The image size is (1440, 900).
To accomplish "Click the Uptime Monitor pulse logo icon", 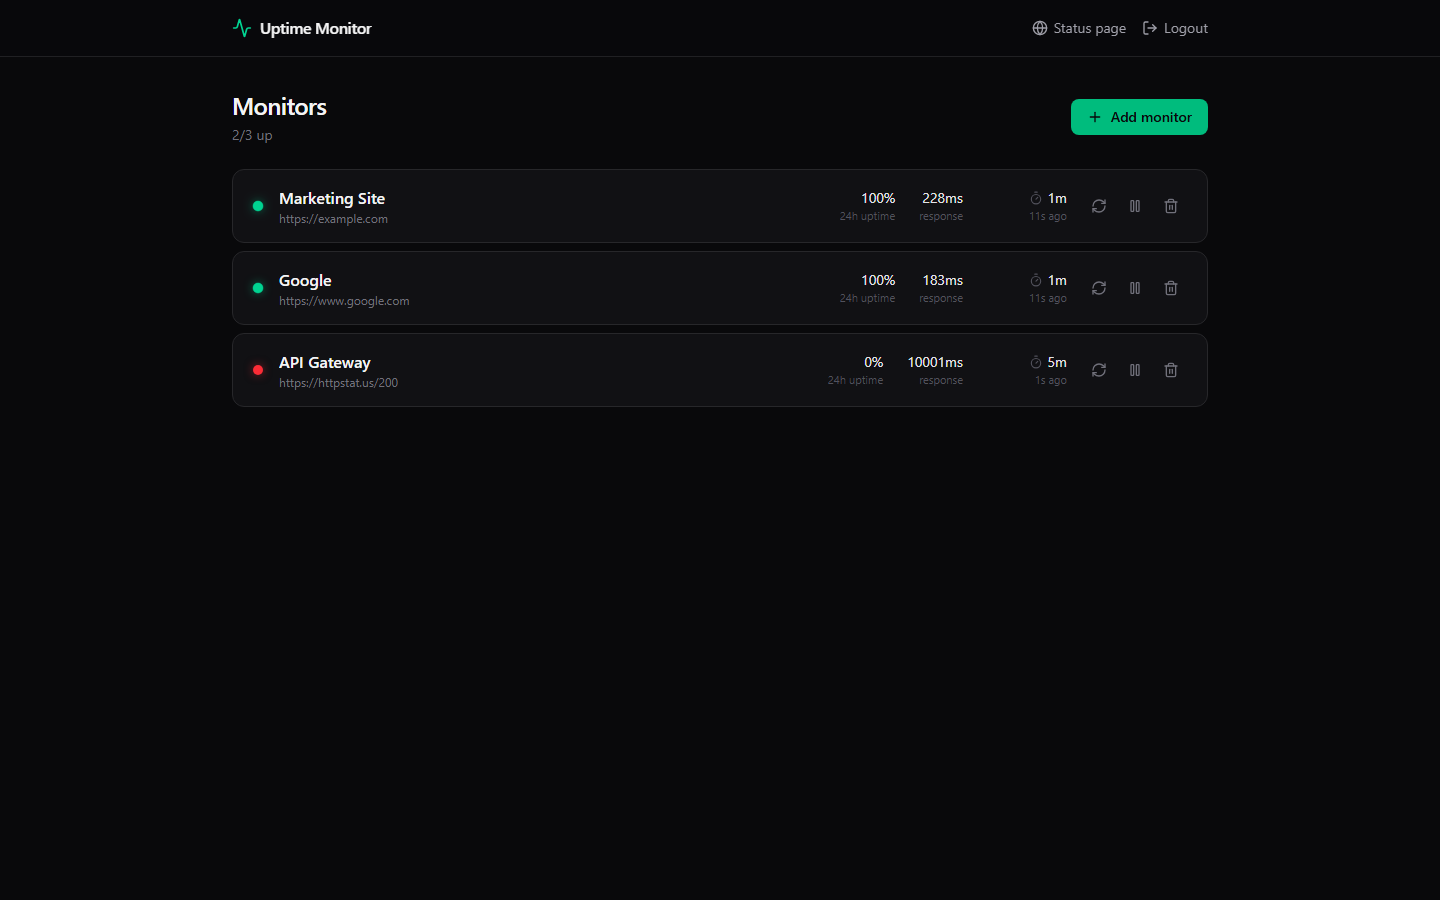I will (x=242, y=28).
